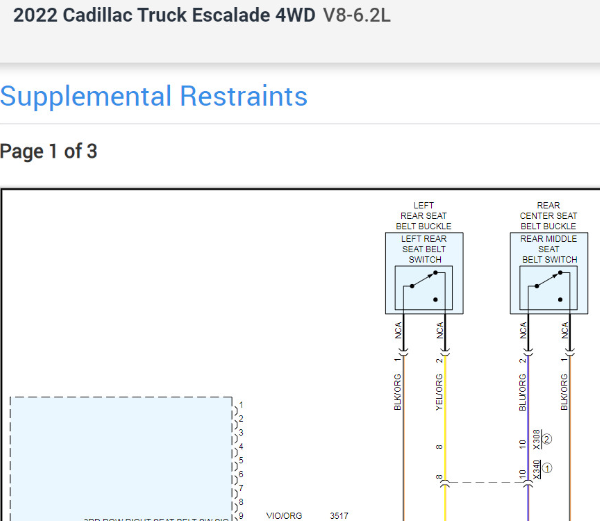Click the BLK/ORG label under rear center buckle
This screenshot has width=600, height=521.
(564, 392)
